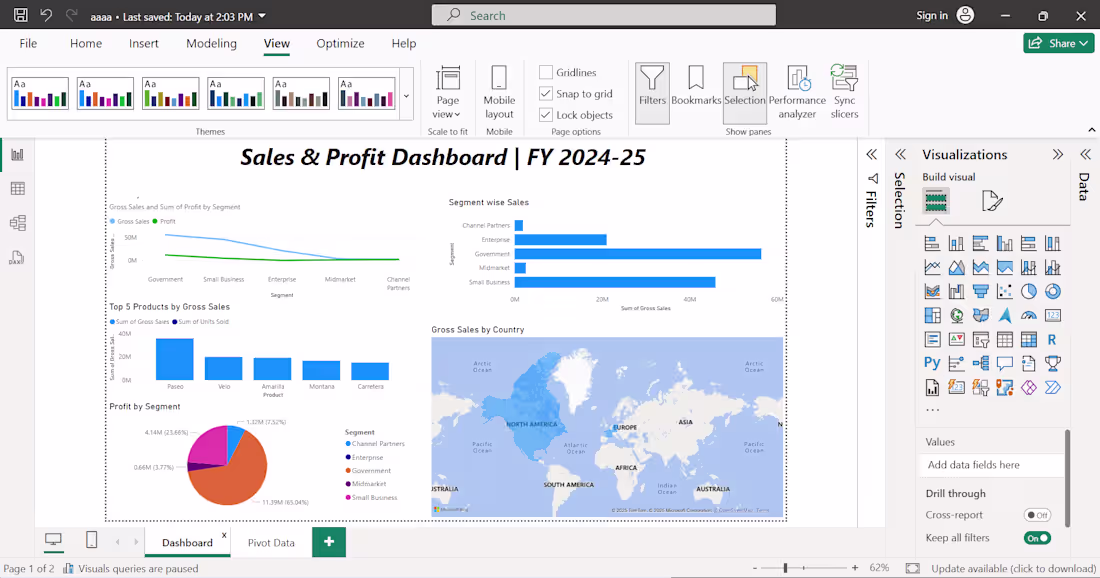Add a new report page with plus button
This screenshot has width=1100, height=578.
click(329, 541)
